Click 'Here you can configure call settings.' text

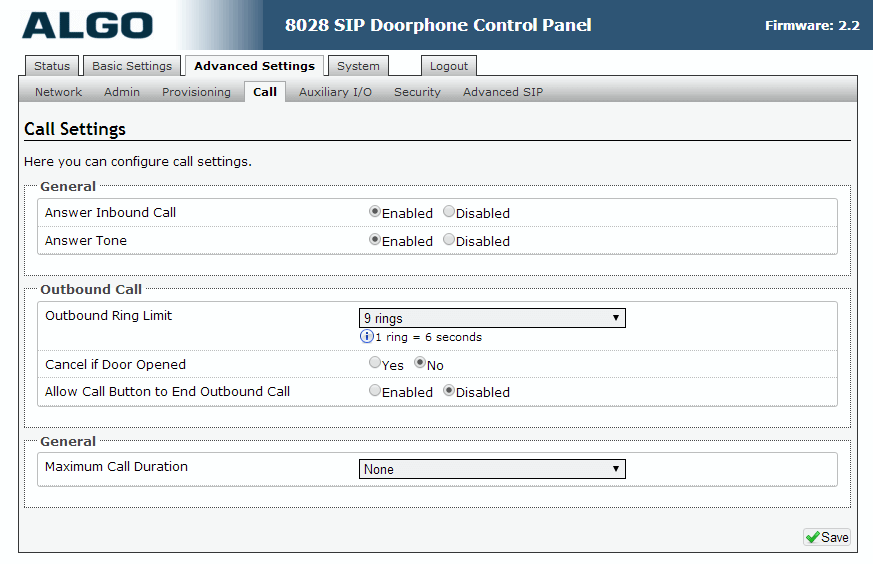pyautogui.click(x=138, y=161)
